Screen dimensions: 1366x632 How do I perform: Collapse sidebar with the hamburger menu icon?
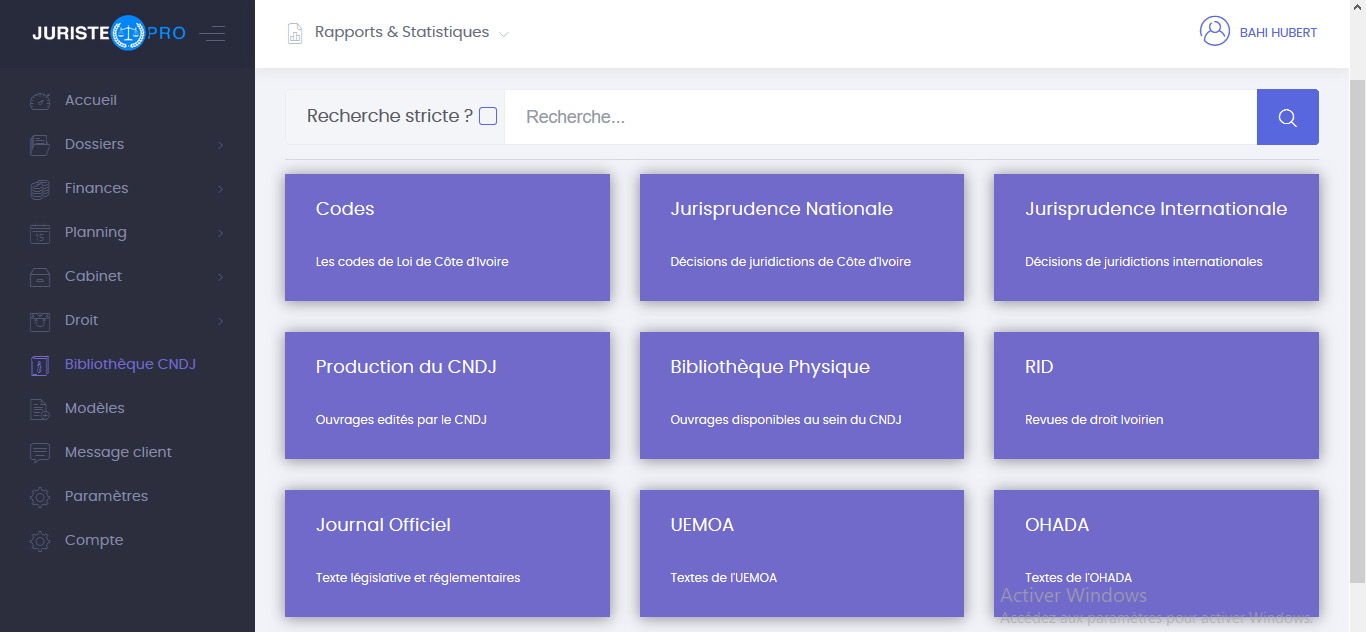(212, 34)
